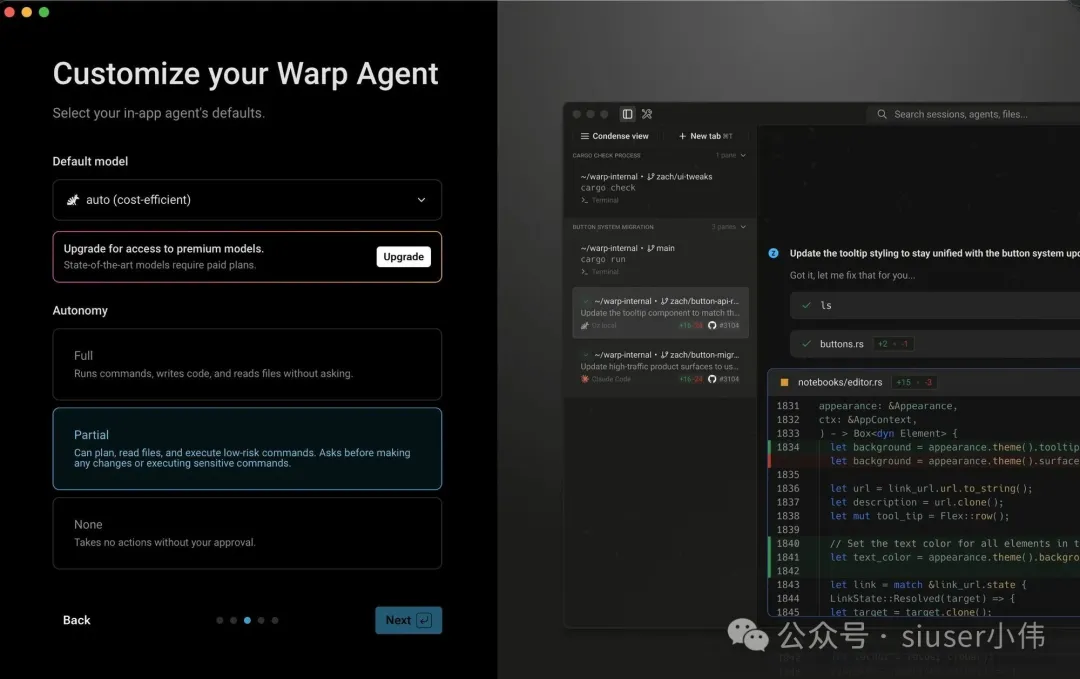Click the +2 -1 diff badge
The width and height of the screenshot is (1080, 679).
[893, 344]
